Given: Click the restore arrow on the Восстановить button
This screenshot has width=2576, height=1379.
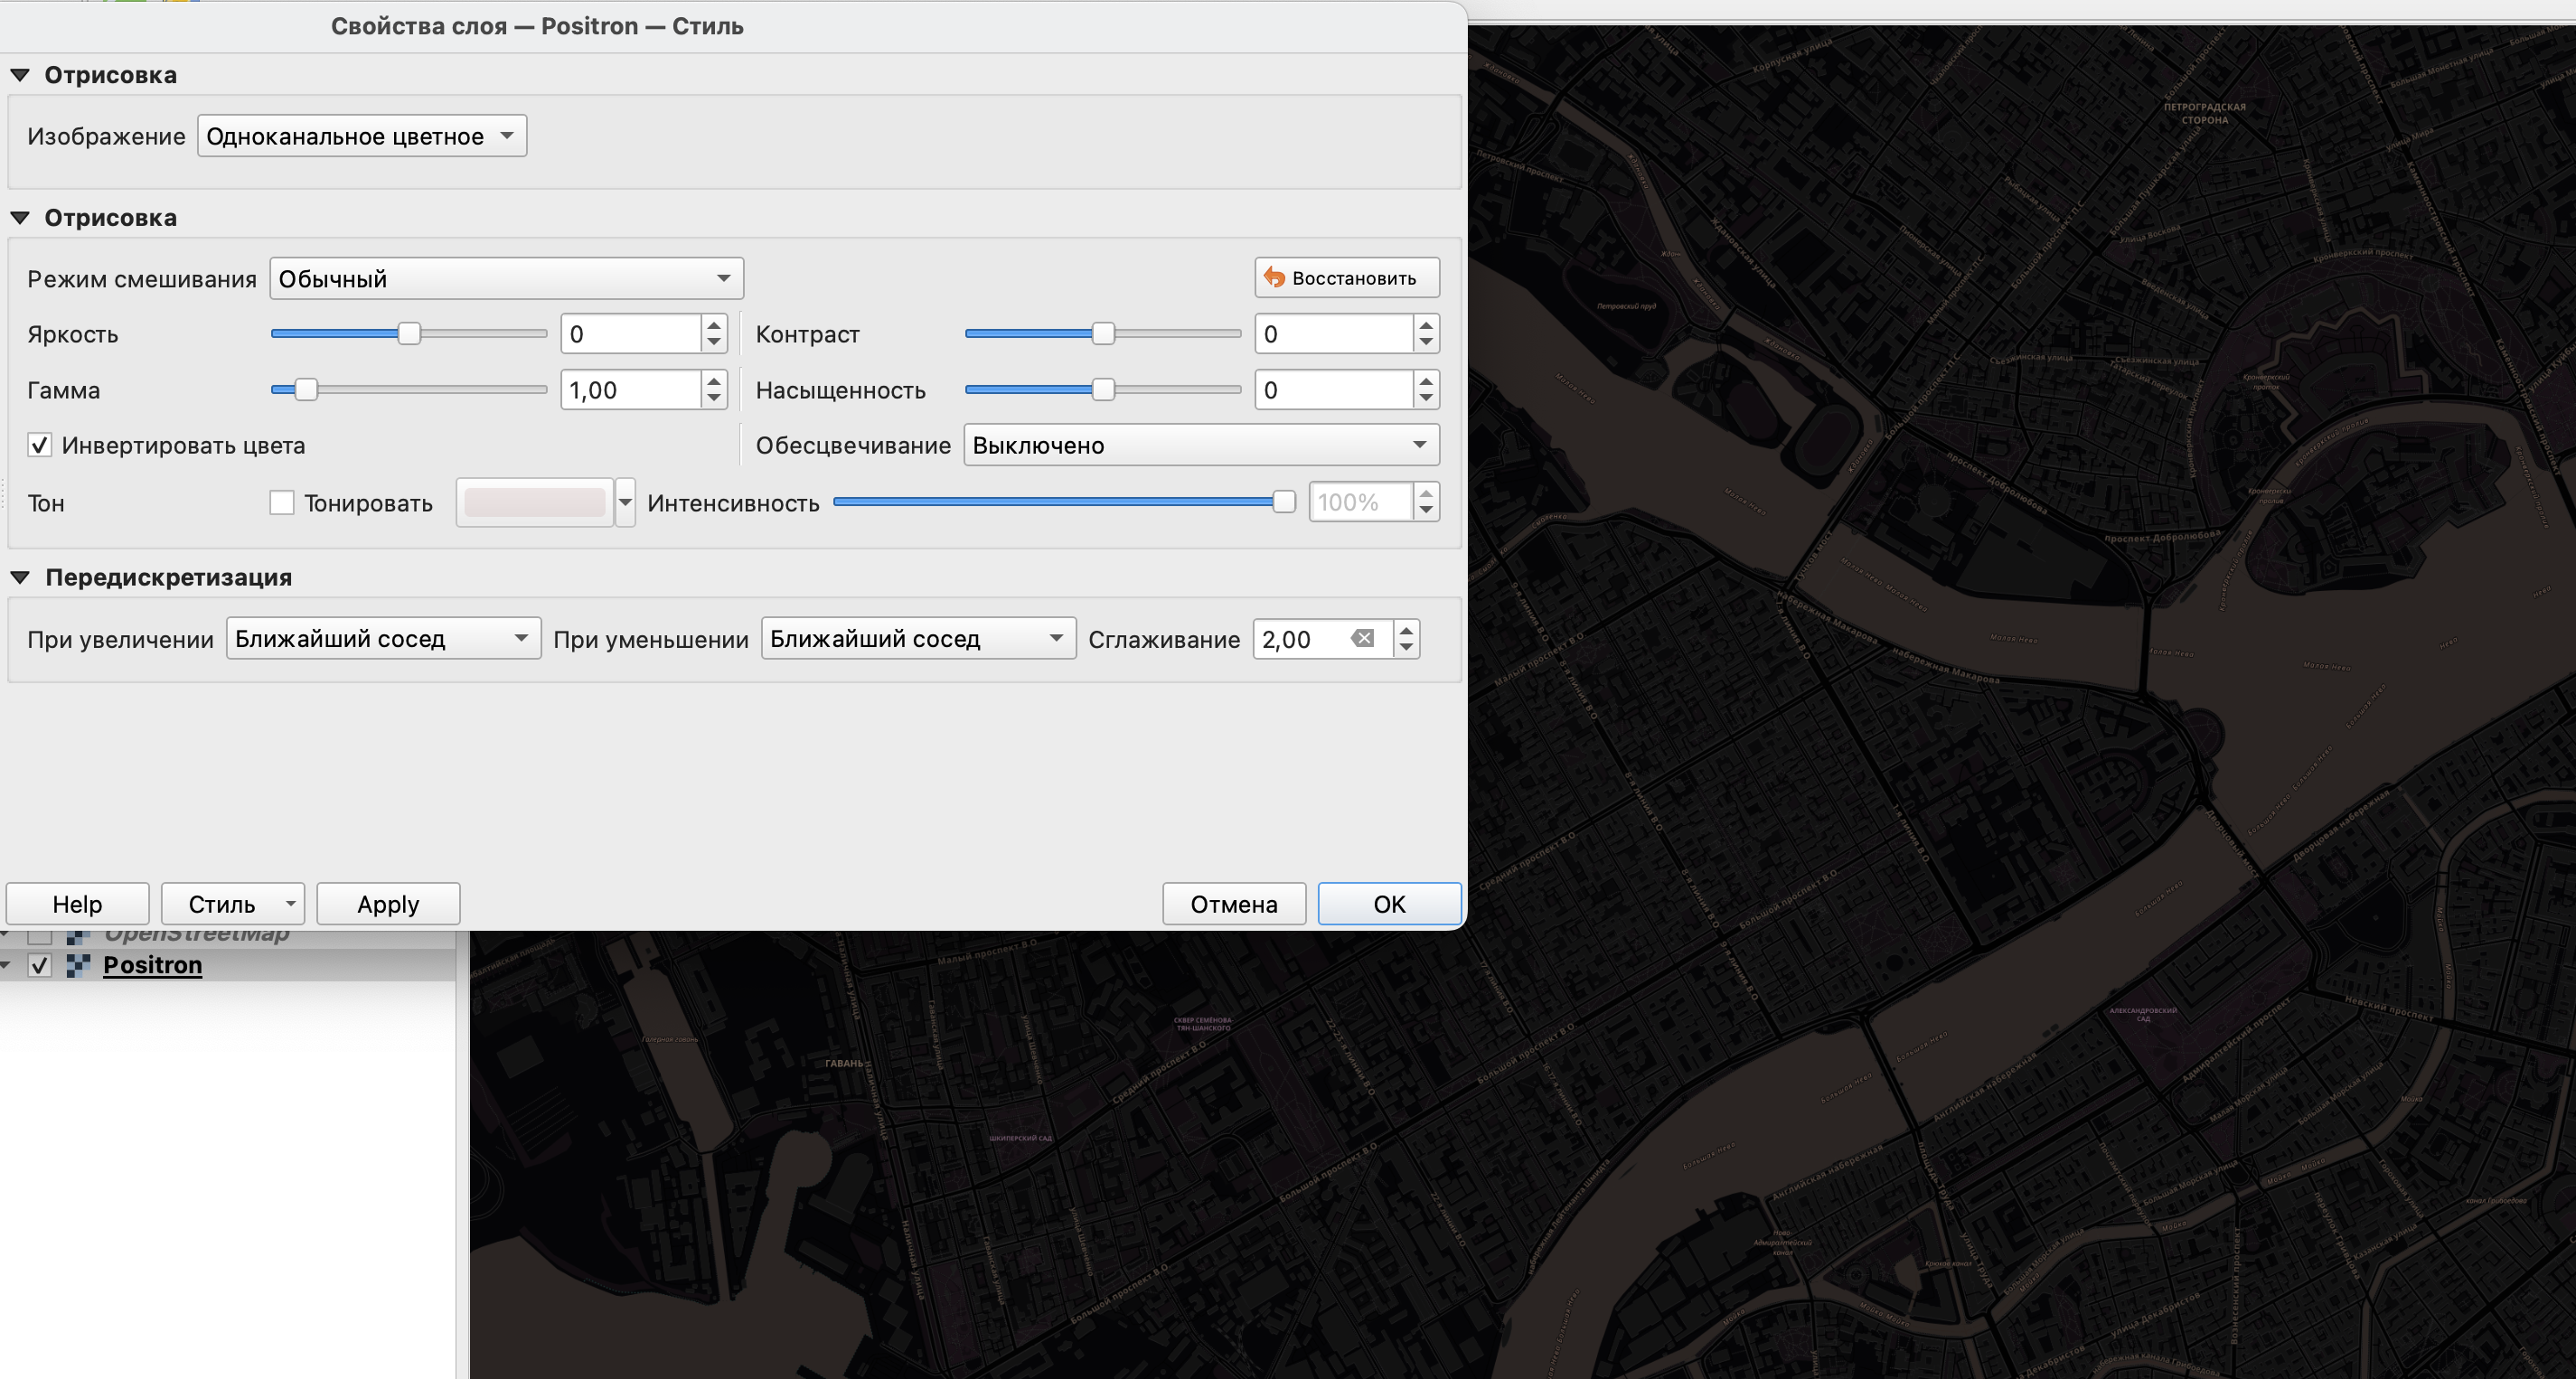Looking at the screenshot, I should coord(1274,278).
